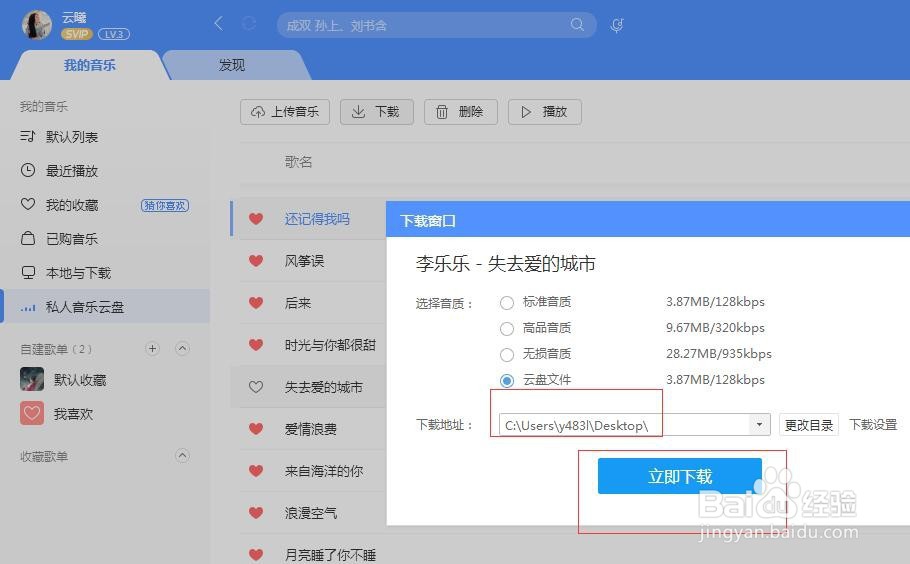Toggle heart on 还记得我吗
Viewport: 910px width, 564px height.
256,219
